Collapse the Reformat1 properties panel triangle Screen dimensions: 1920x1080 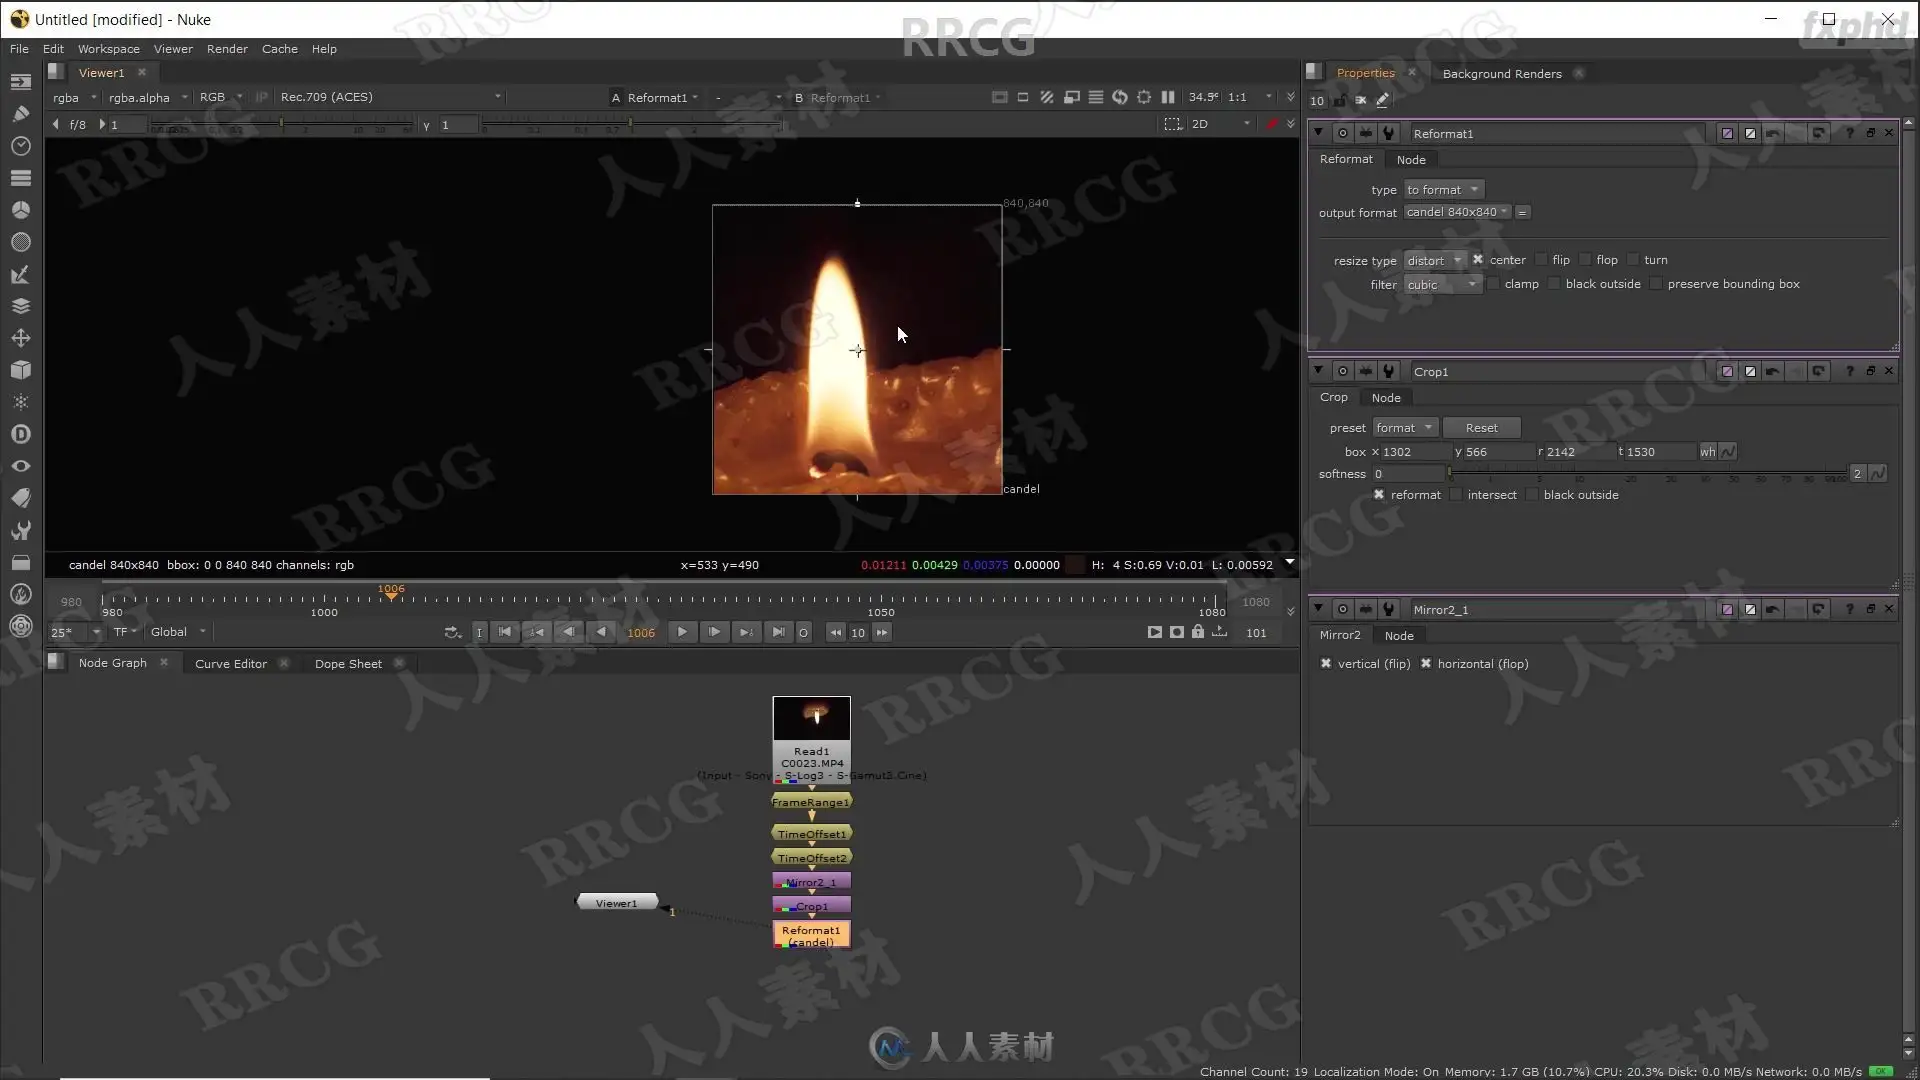(x=1318, y=133)
